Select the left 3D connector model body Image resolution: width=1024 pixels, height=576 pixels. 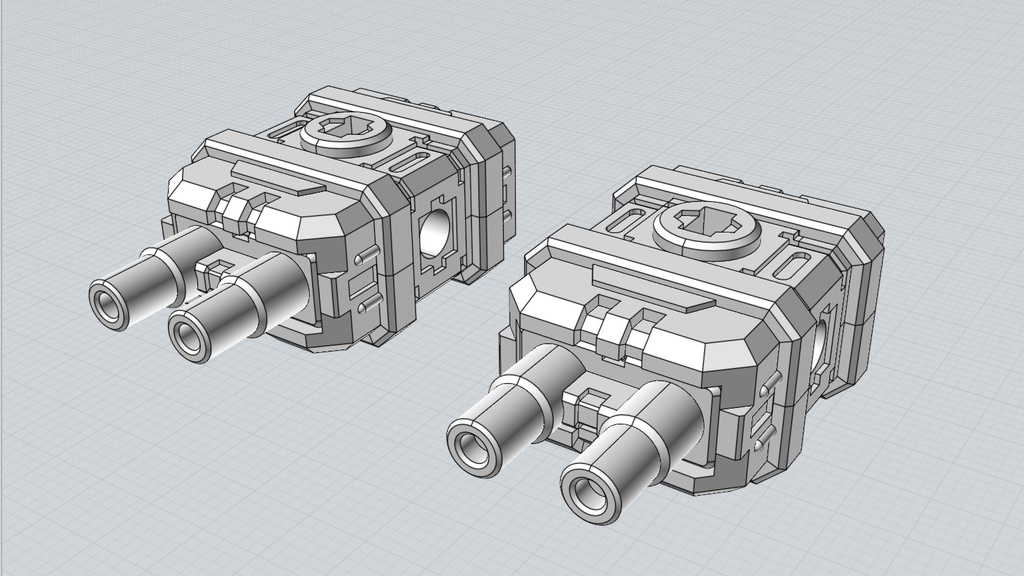tap(302, 223)
